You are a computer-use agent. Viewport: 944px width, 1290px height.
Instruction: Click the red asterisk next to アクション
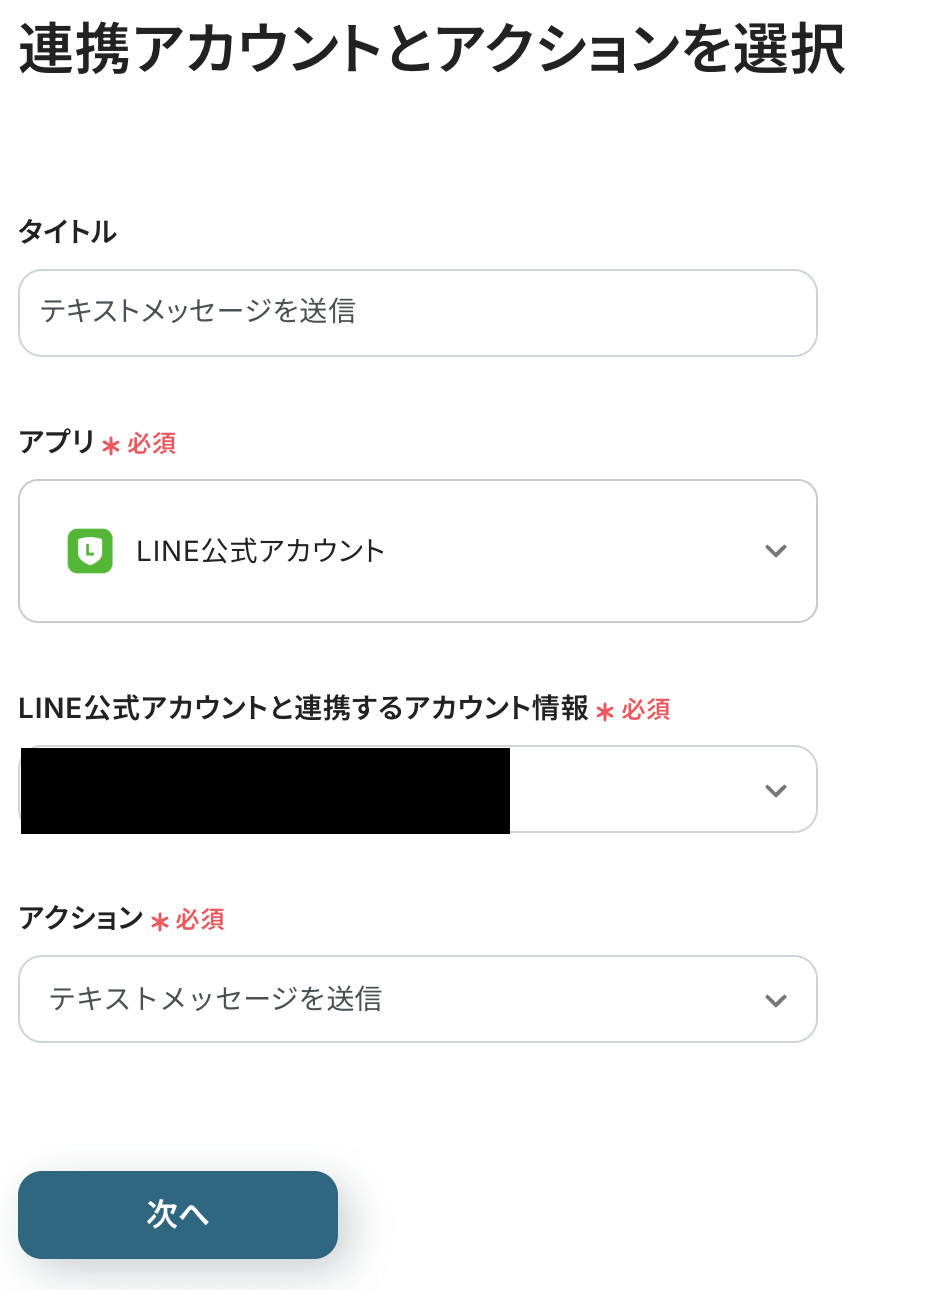[x=159, y=921]
